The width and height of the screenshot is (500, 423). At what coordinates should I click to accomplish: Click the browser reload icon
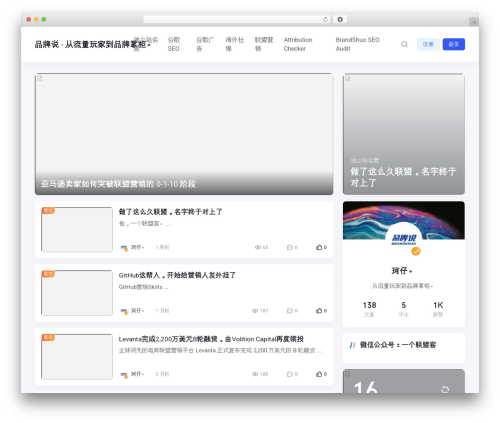pyautogui.click(x=325, y=19)
